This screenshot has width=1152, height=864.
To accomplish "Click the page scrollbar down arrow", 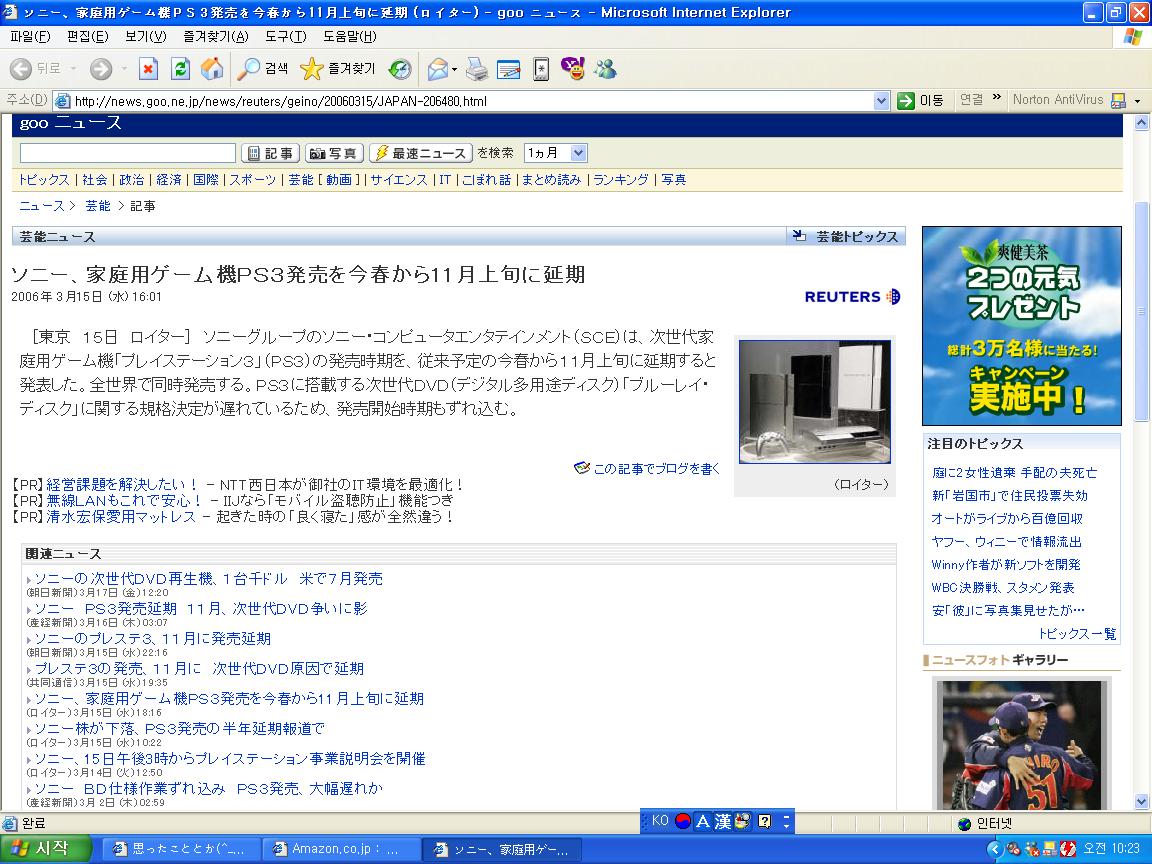I will coord(1142,802).
